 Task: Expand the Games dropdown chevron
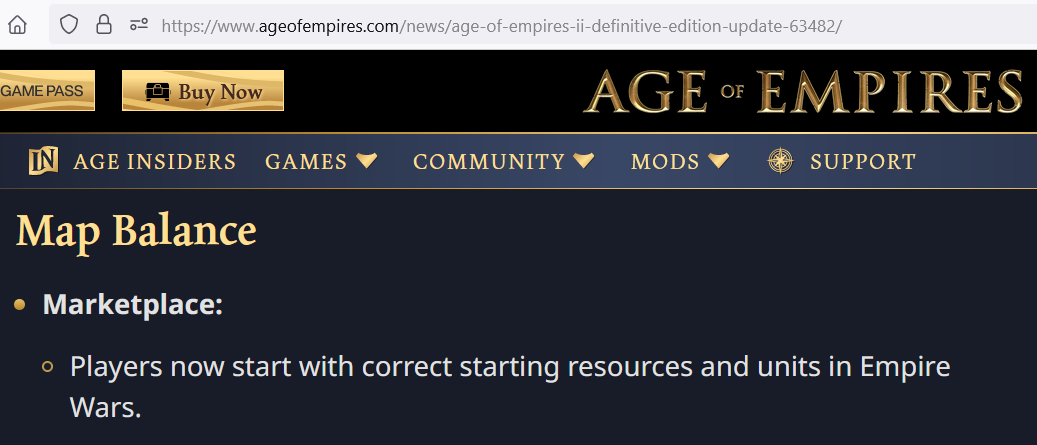[366, 160]
